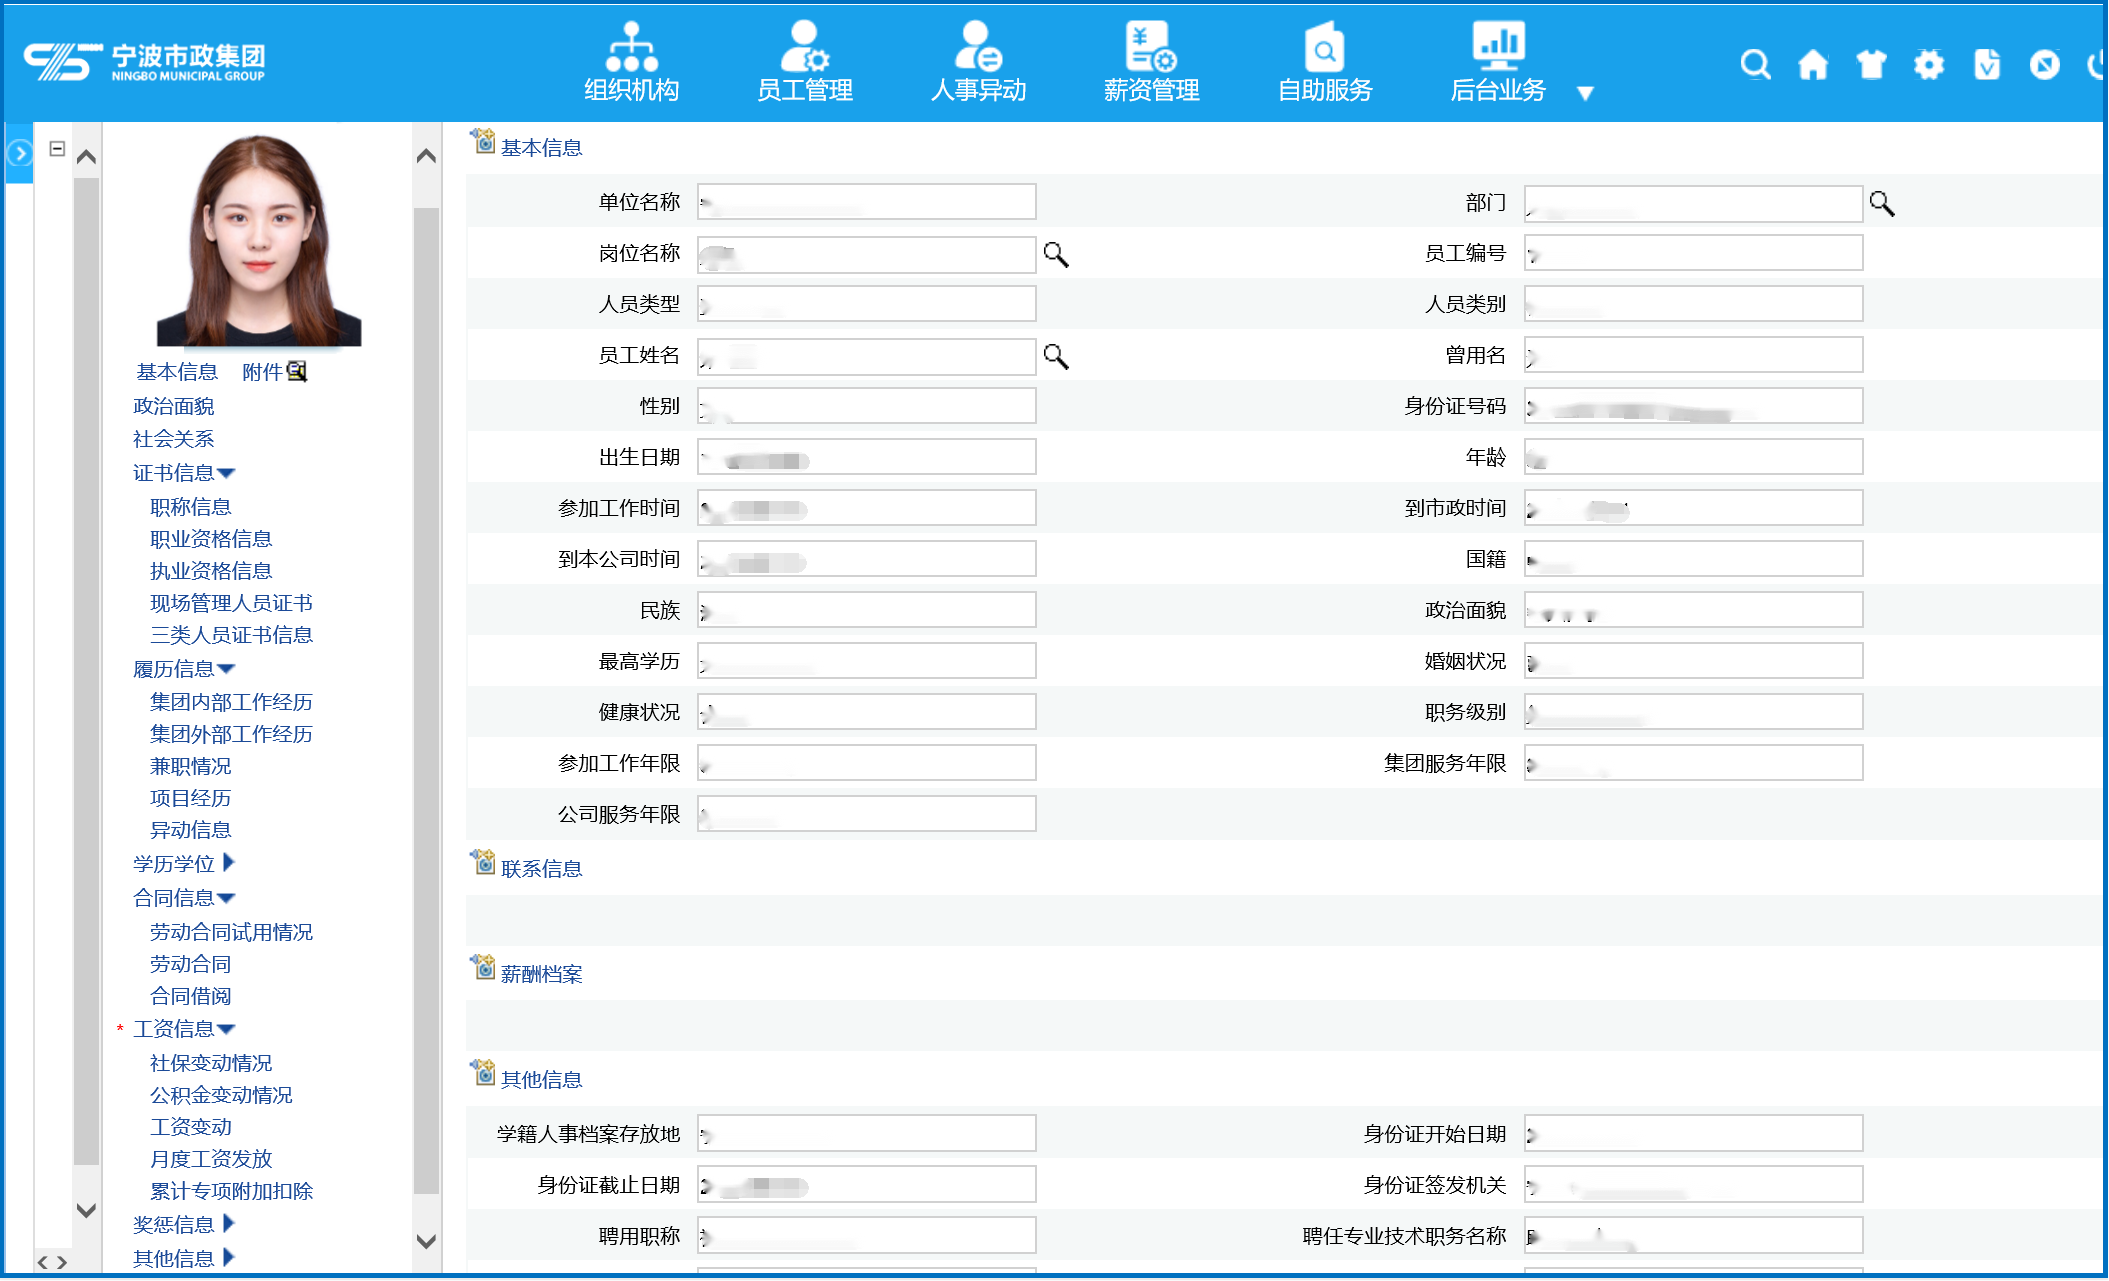Toggle the 薪酬档案 section header icon
The image size is (2109, 1281).
tap(483, 968)
